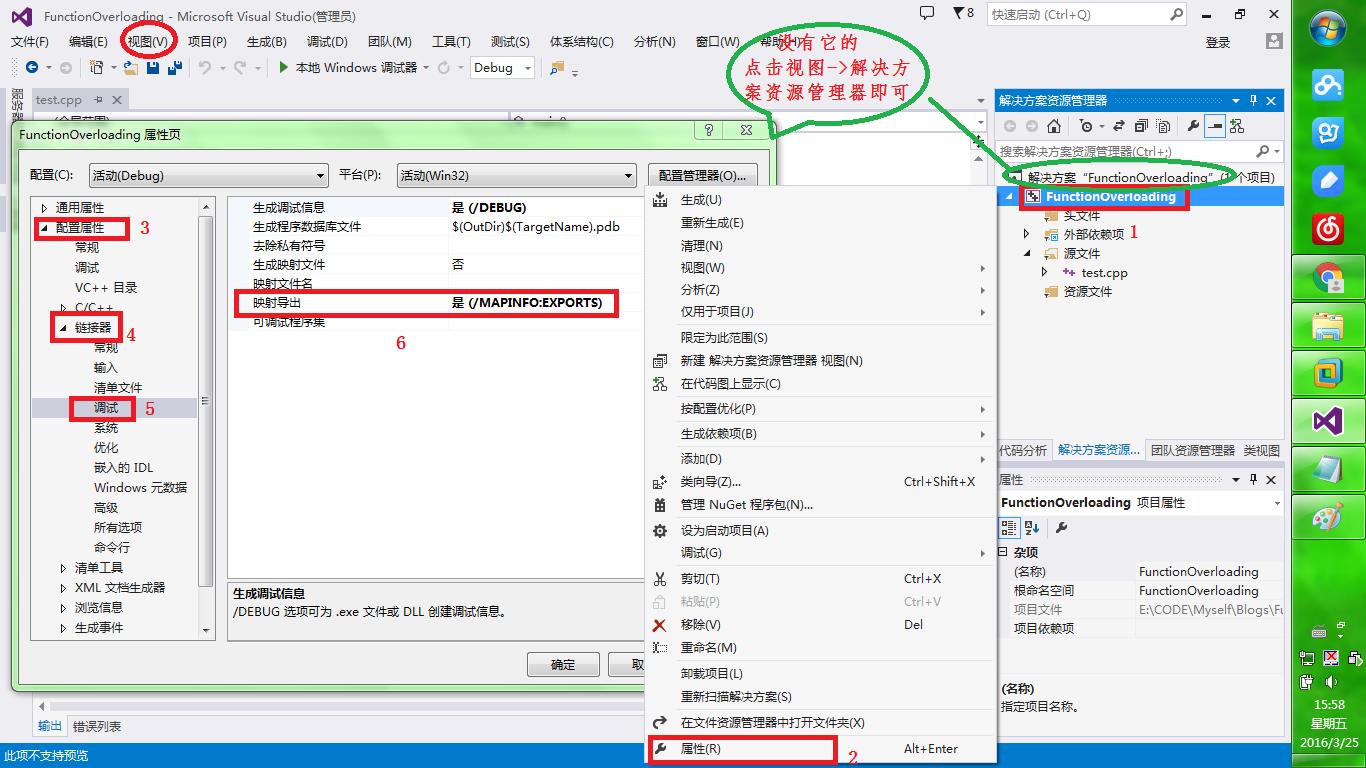
Task: Open Chrome from the taskbar
Action: pyautogui.click(x=1328, y=277)
